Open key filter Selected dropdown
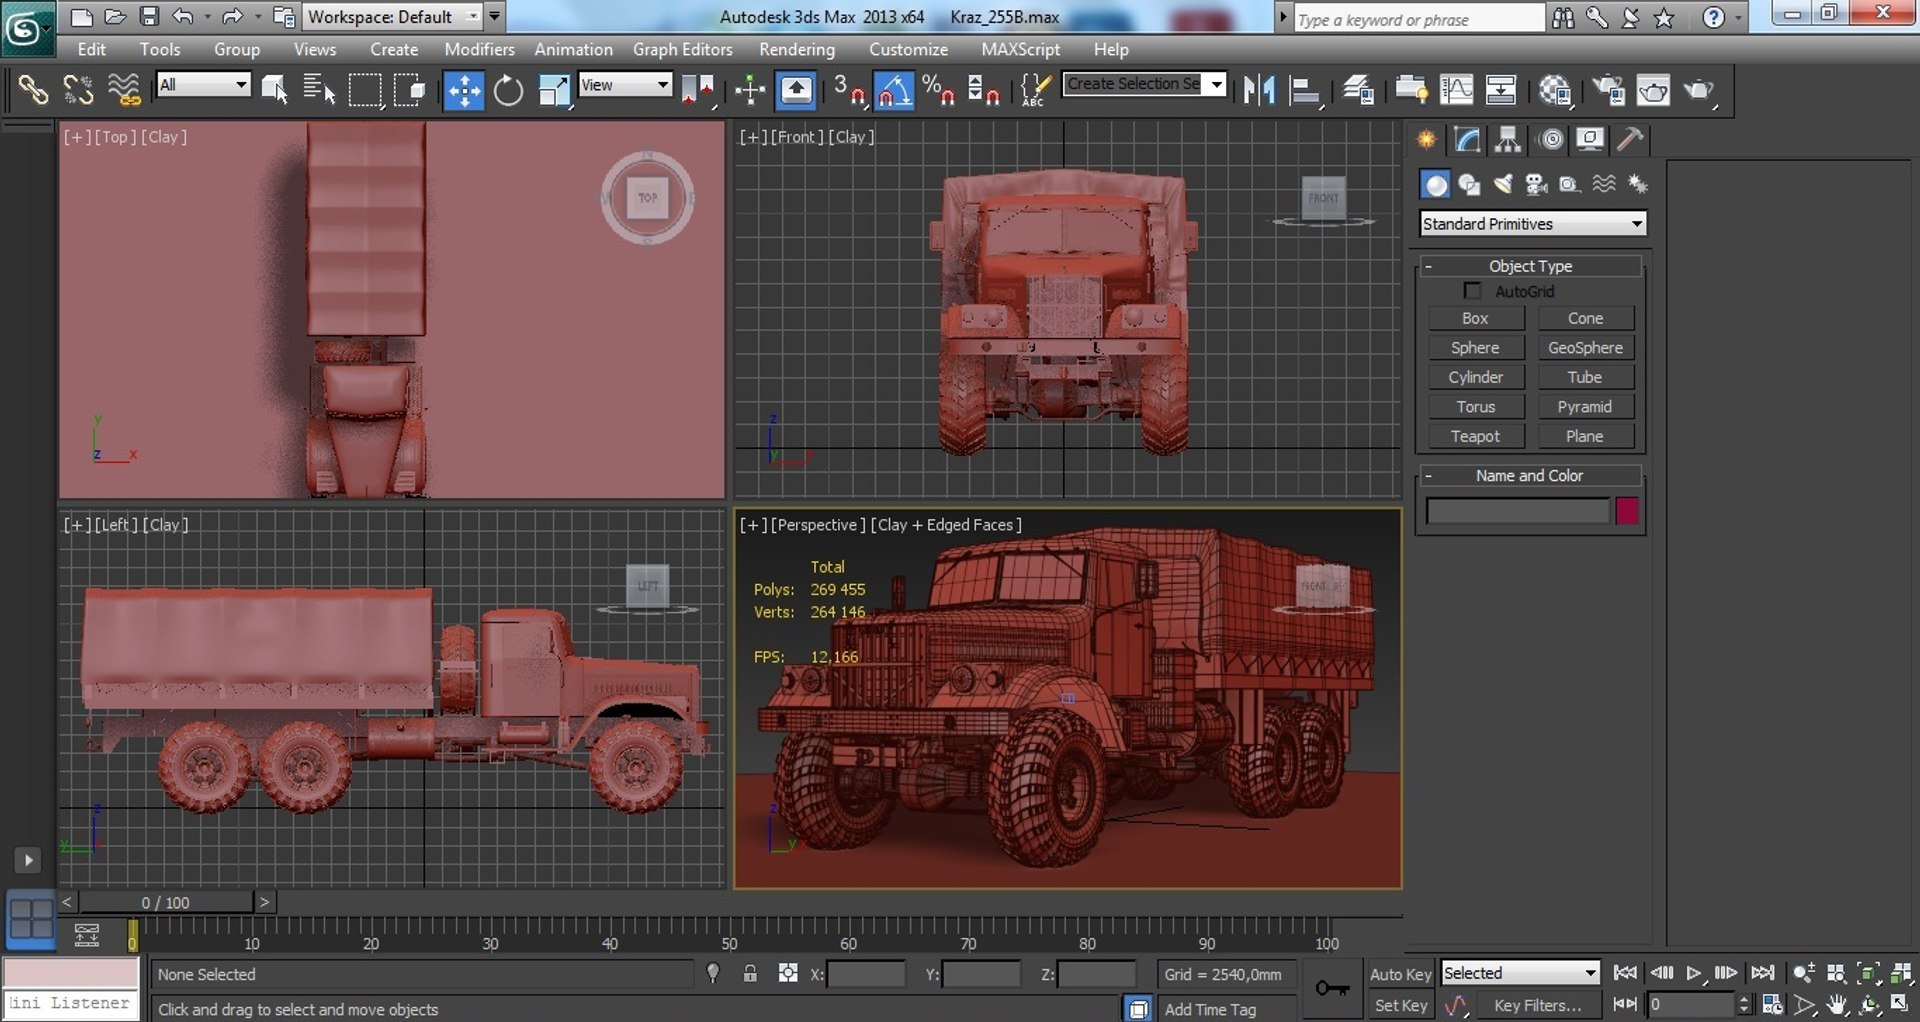The height and width of the screenshot is (1022, 1920). 1520,973
